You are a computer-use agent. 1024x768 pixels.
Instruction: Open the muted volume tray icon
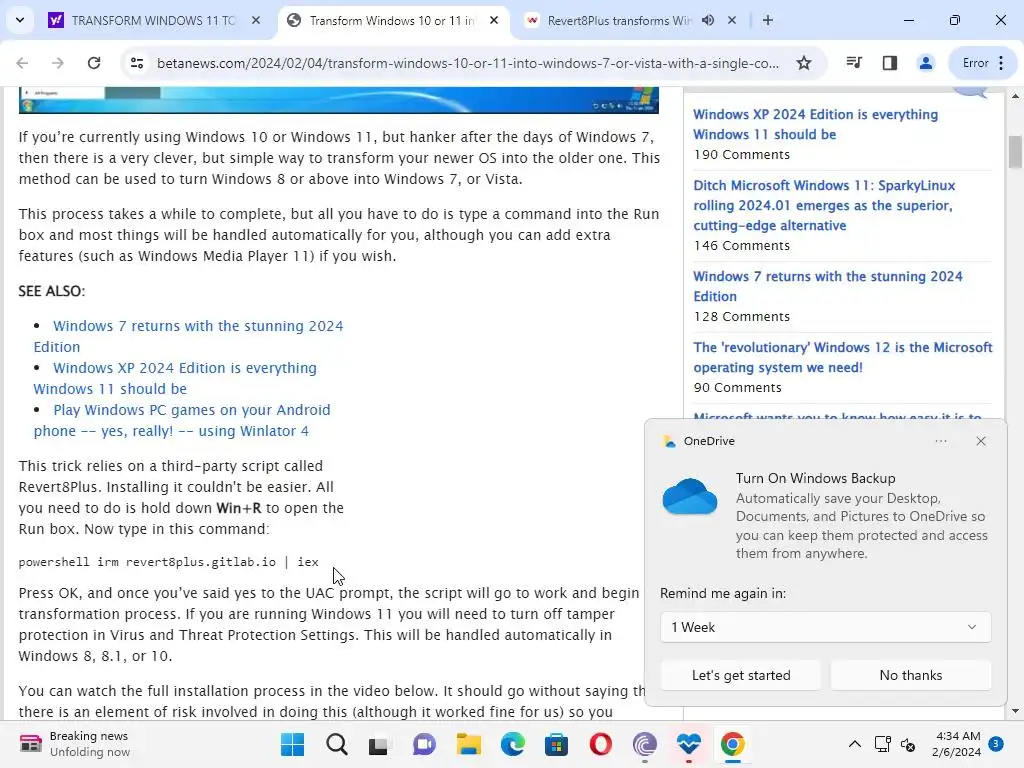click(x=908, y=744)
